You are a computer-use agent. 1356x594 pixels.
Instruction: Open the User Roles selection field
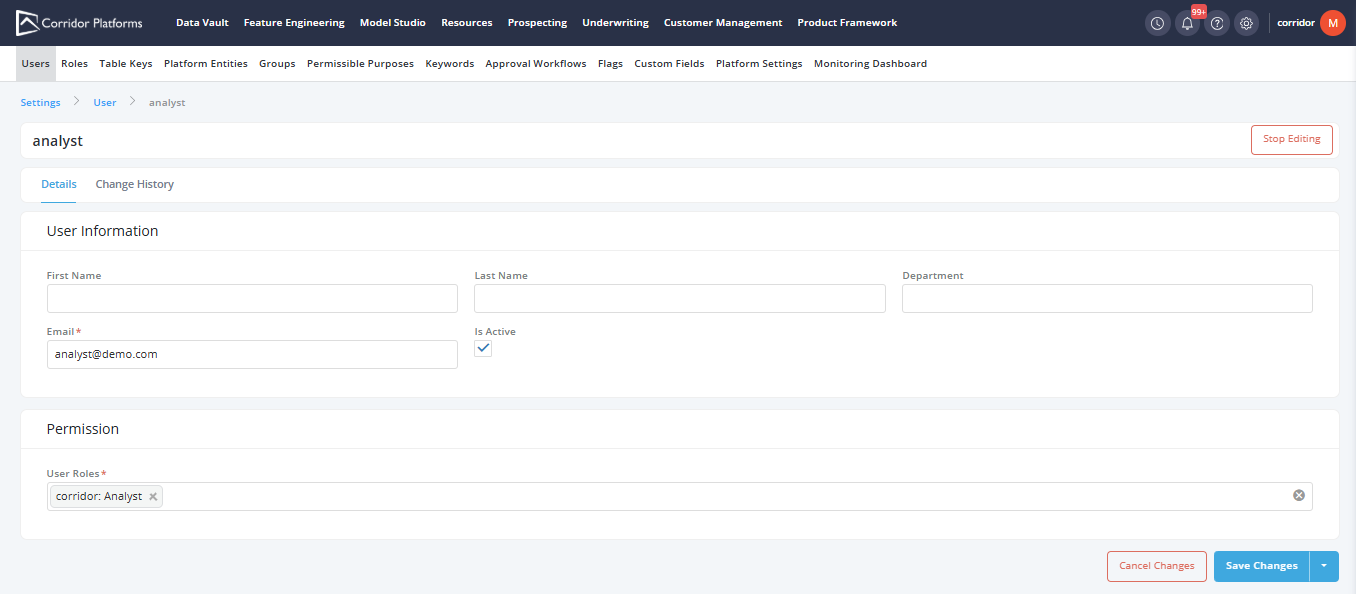(x=700, y=497)
